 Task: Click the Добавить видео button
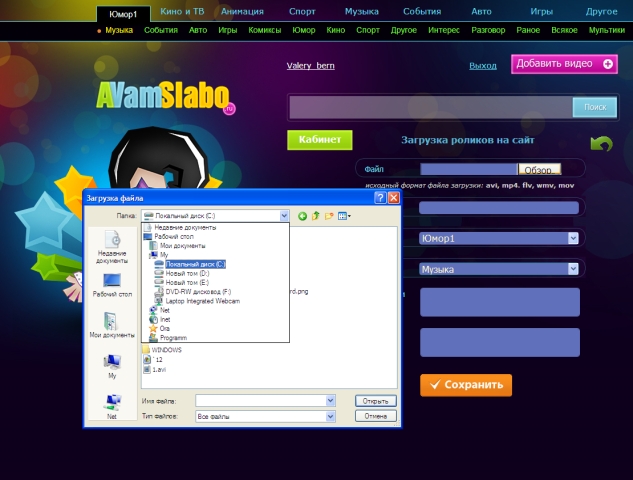[x=564, y=64]
